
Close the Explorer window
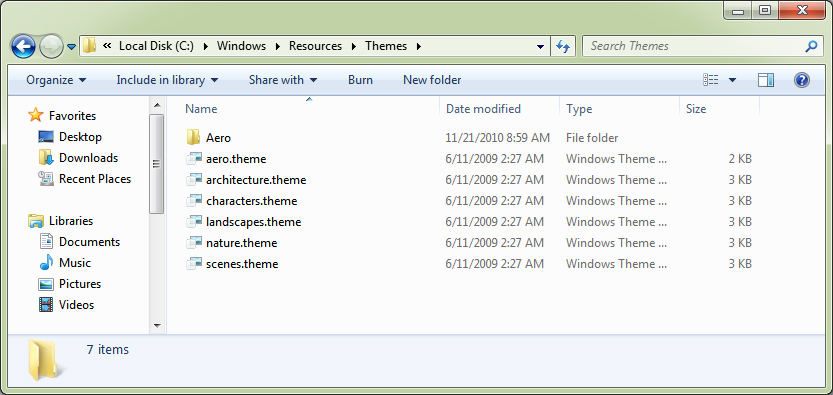pyautogui.click(x=802, y=10)
